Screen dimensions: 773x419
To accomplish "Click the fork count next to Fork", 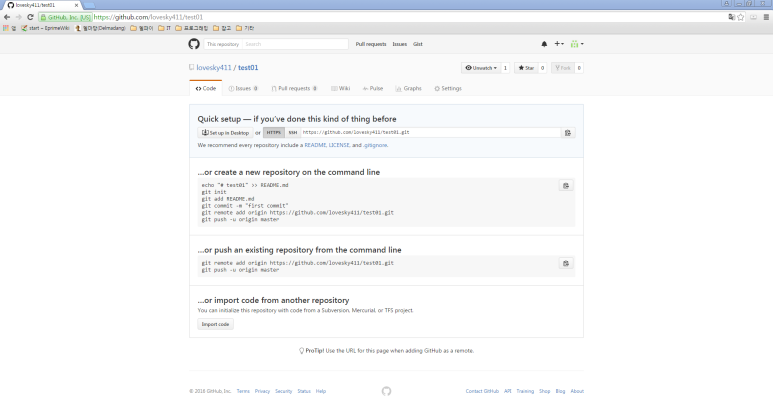I will (x=579, y=68).
